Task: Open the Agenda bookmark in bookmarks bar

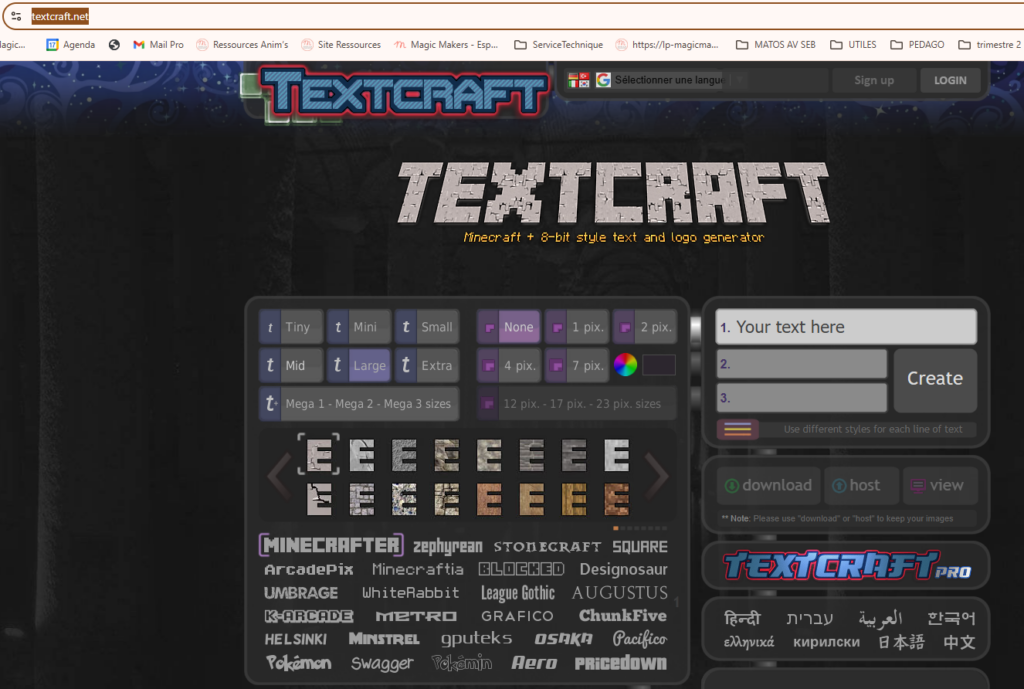Action: click(70, 44)
